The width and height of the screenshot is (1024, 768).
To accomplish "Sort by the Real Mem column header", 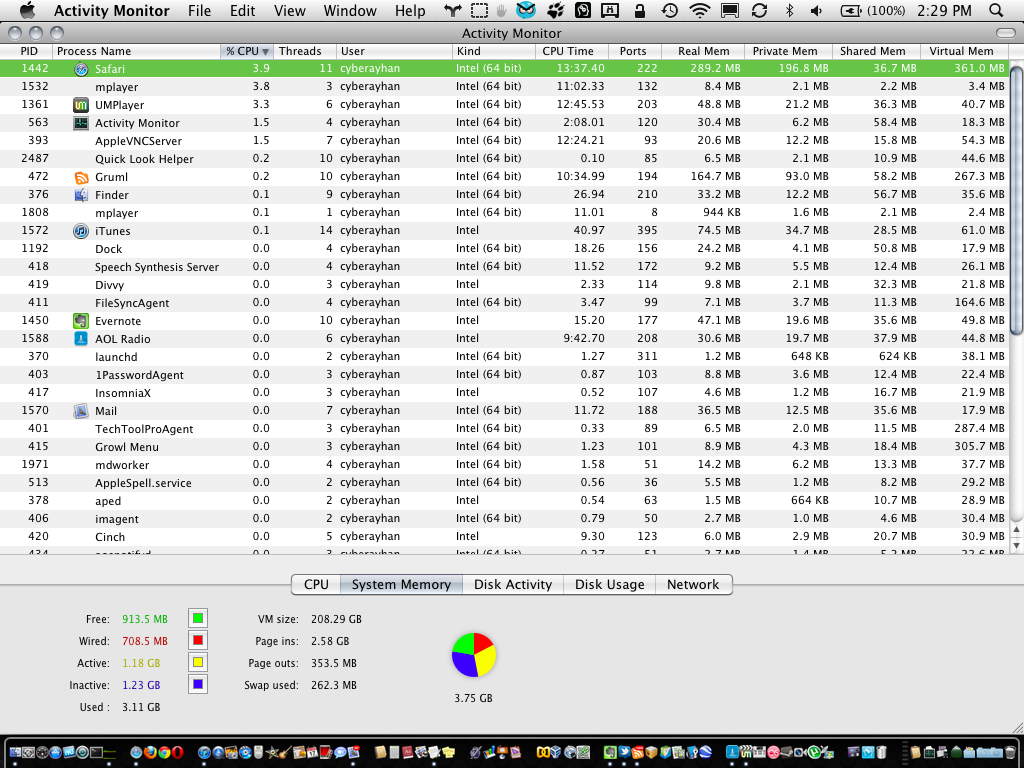I will coord(703,51).
